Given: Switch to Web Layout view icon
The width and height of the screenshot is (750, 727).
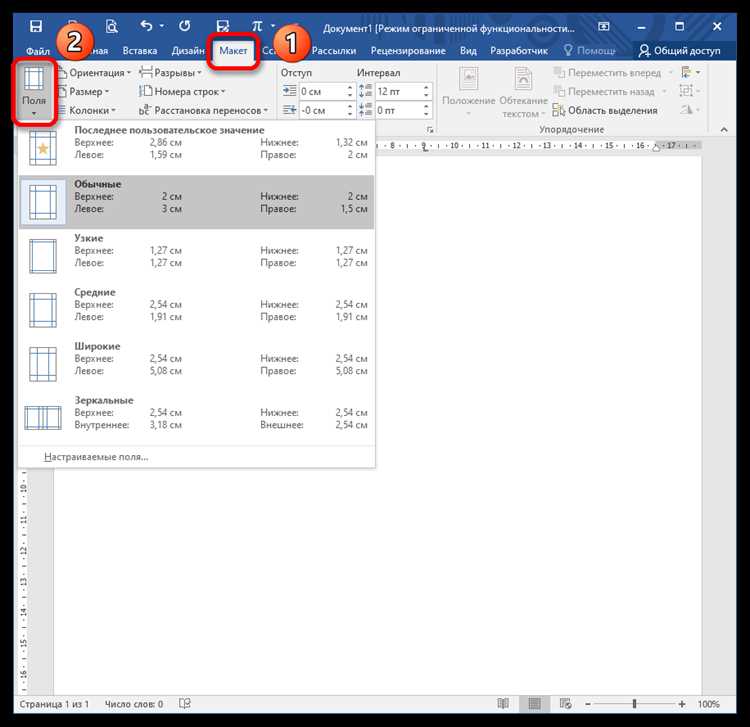Looking at the screenshot, I should tap(565, 704).
